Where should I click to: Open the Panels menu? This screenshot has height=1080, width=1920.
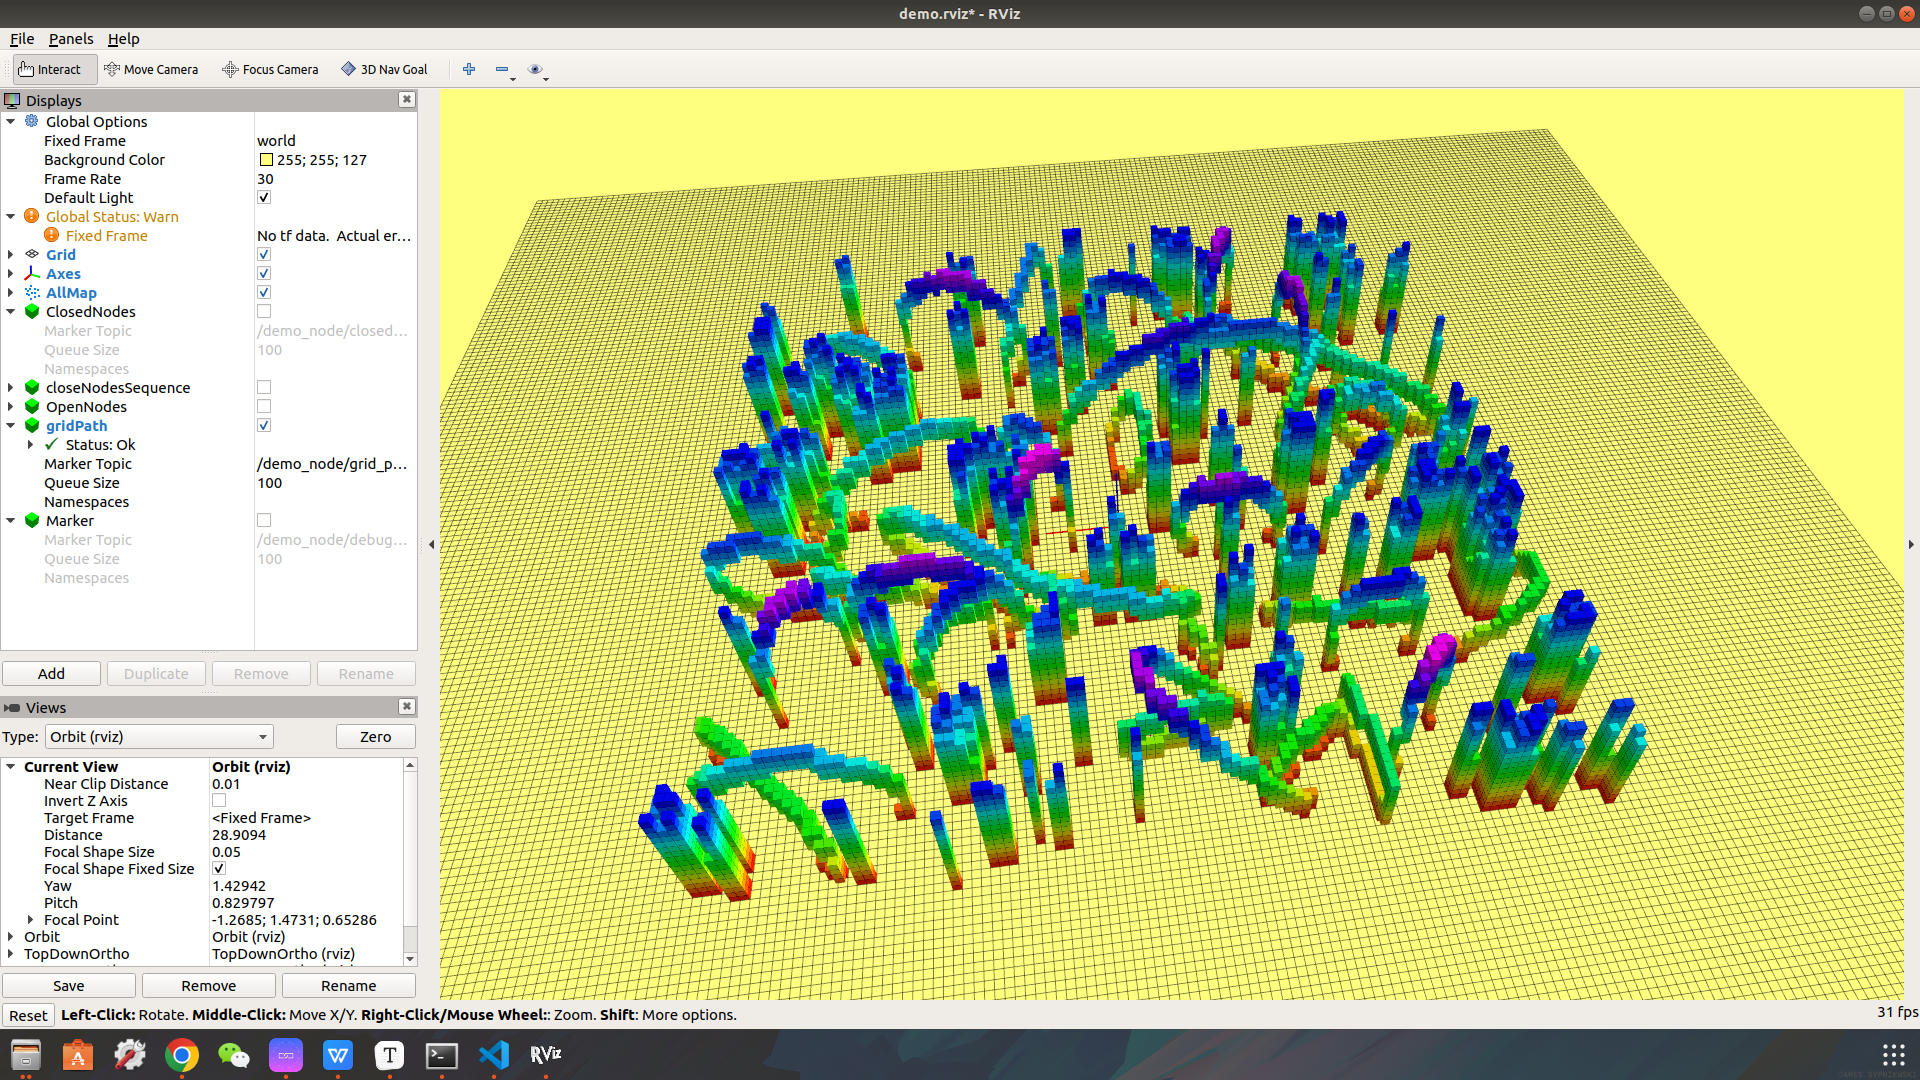click(x=70, y=39)
